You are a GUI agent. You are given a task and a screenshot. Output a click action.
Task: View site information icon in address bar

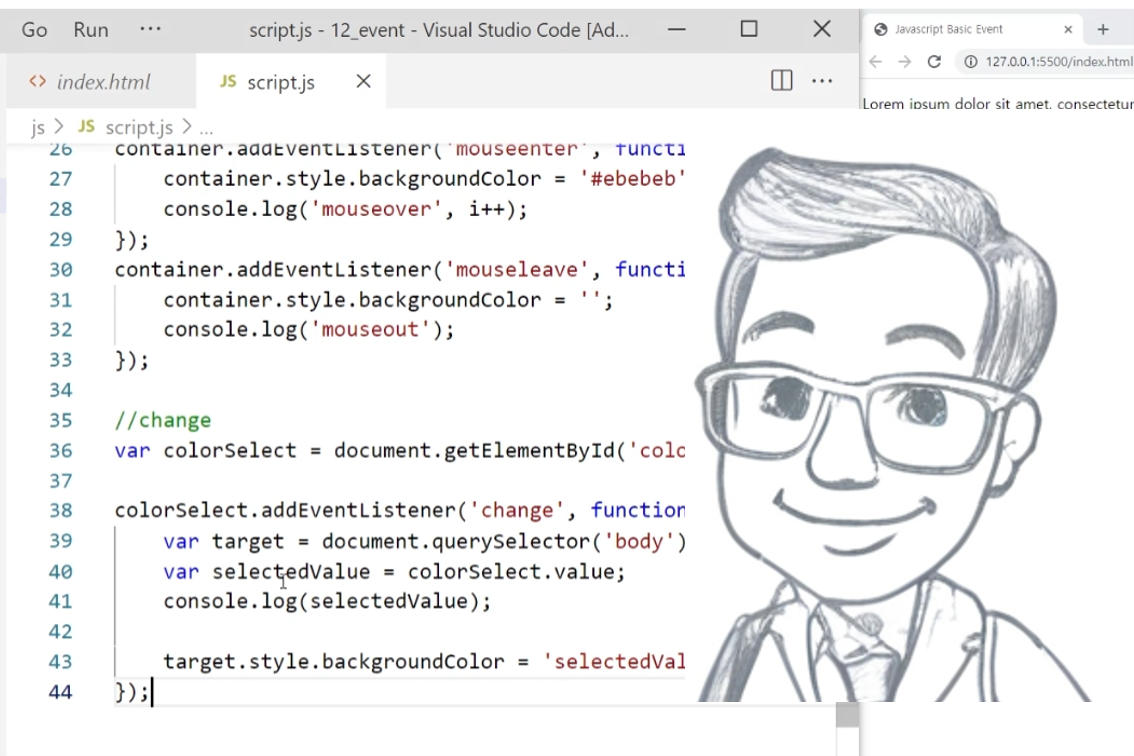[x=969, y=62]
